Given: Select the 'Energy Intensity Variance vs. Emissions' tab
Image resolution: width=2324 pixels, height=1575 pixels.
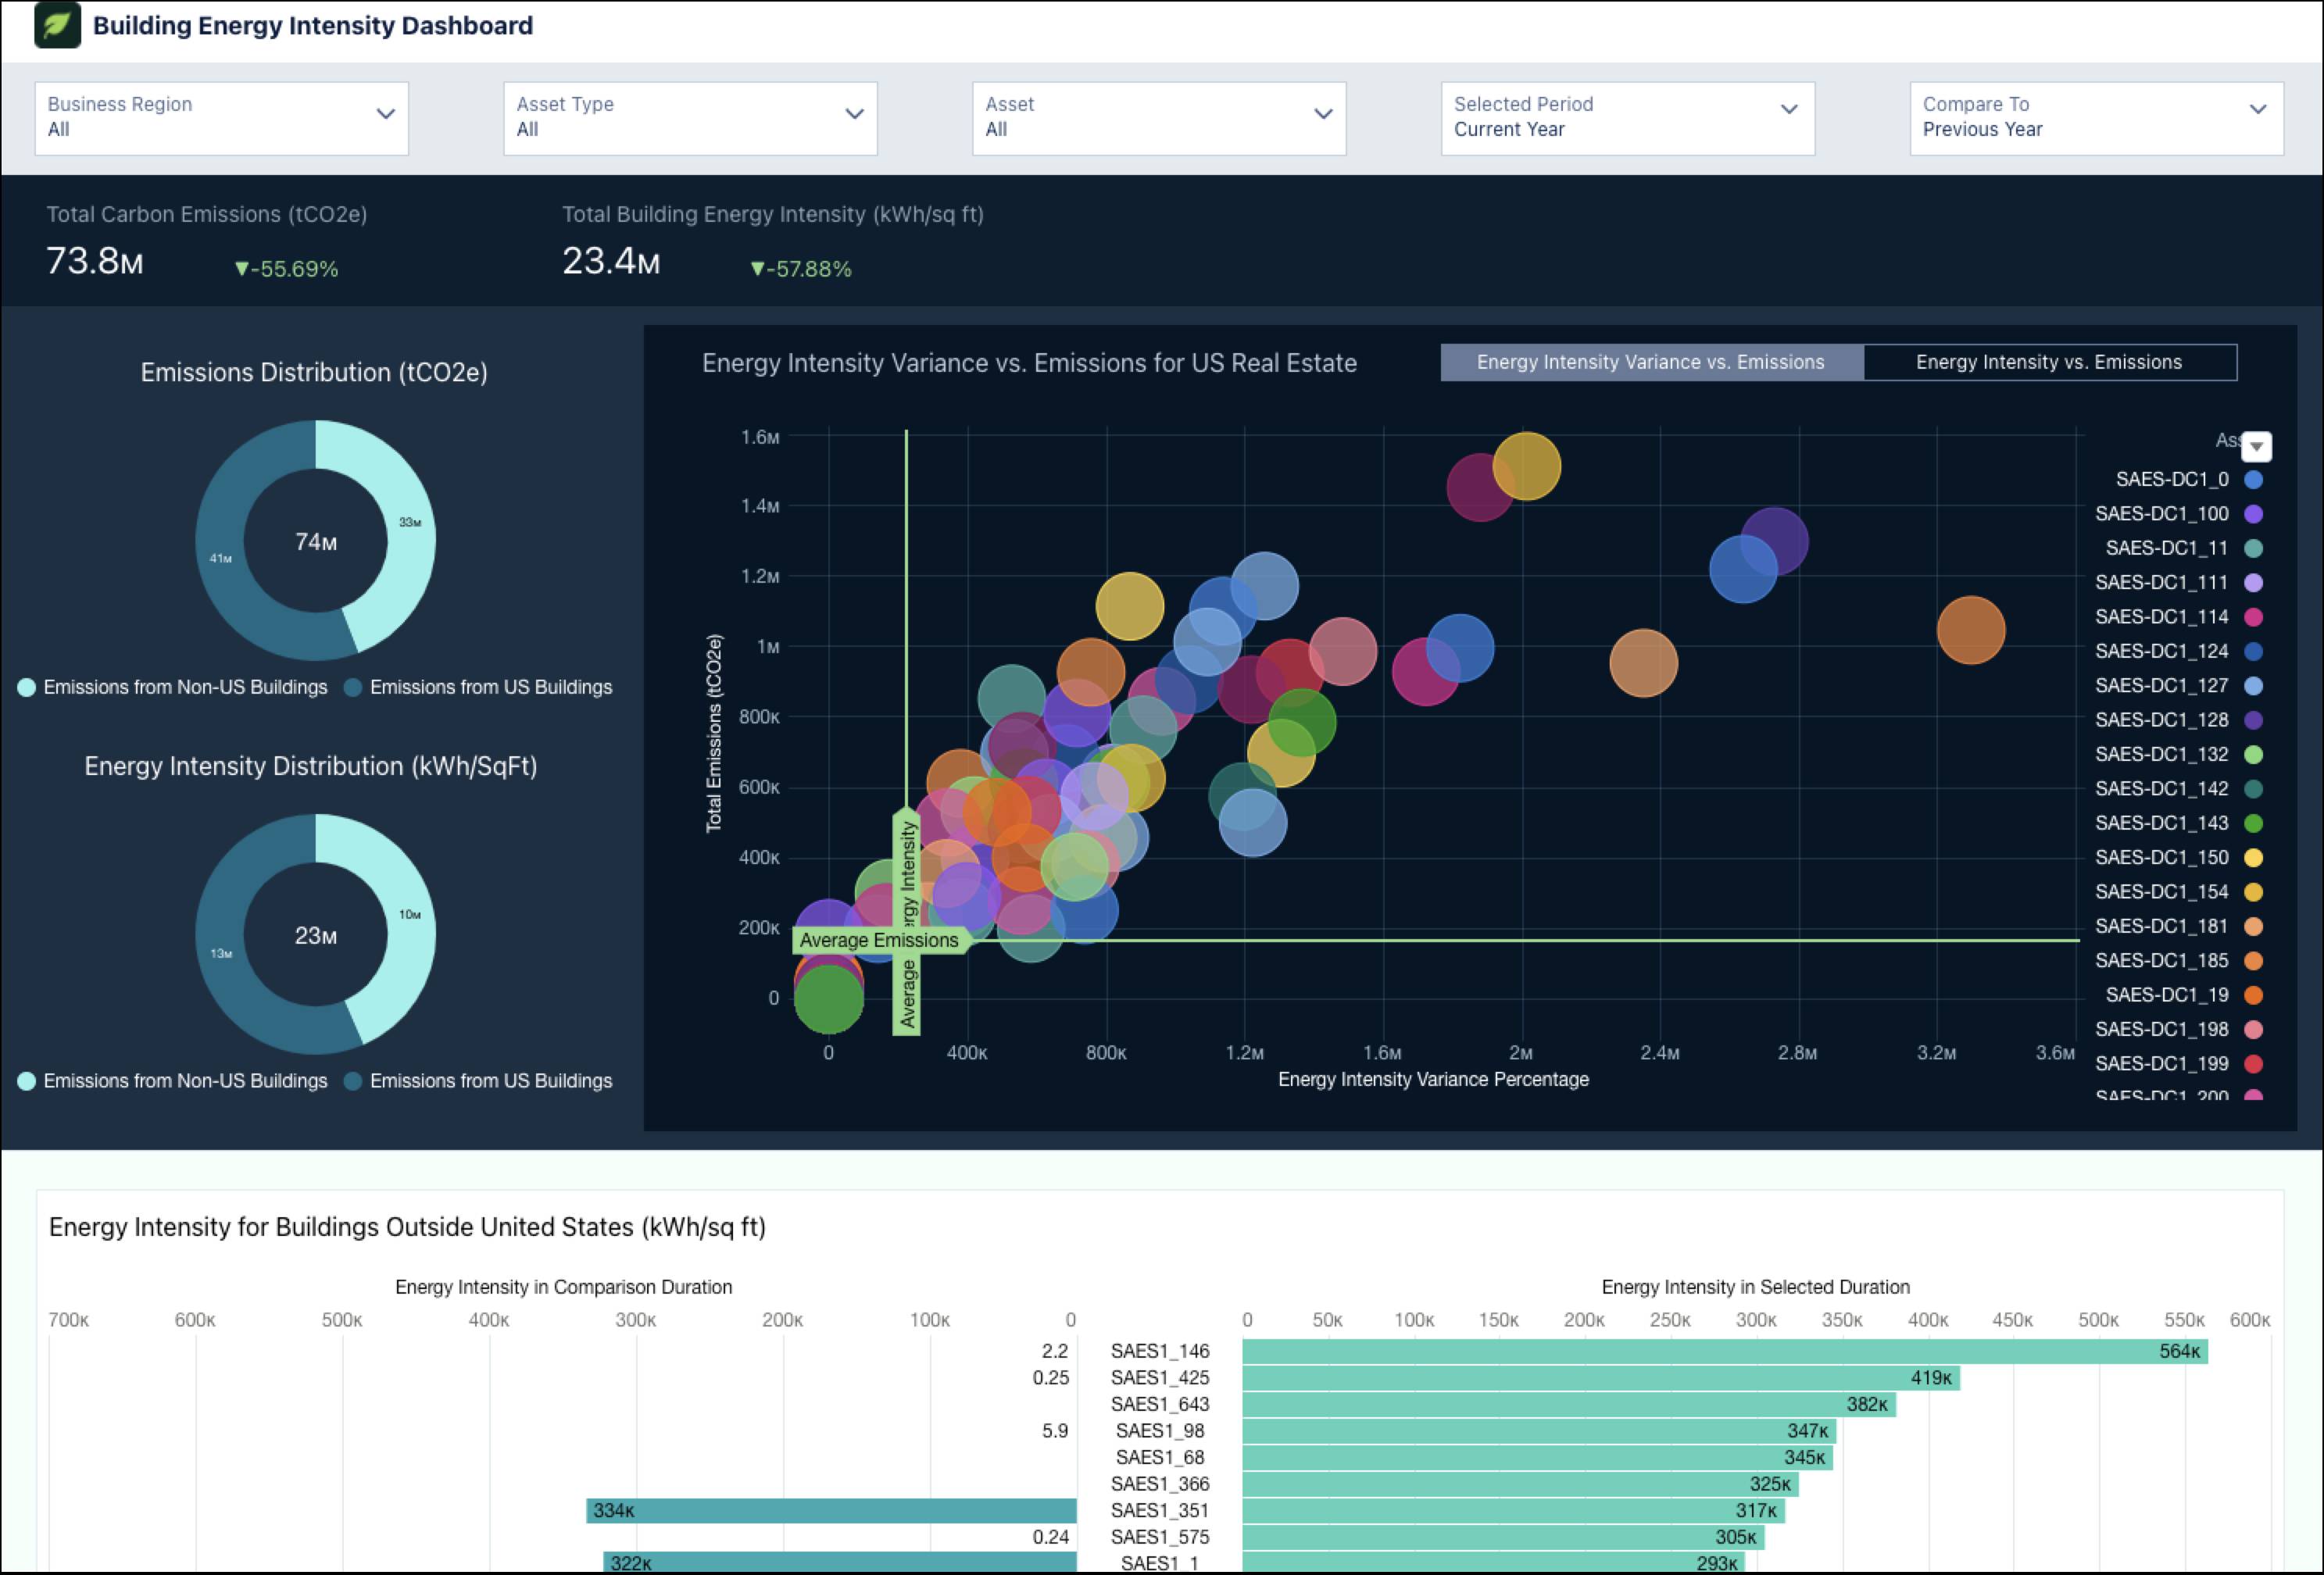Looking at the screenshot, I should pyautogui.click(x=1649, y=362).
